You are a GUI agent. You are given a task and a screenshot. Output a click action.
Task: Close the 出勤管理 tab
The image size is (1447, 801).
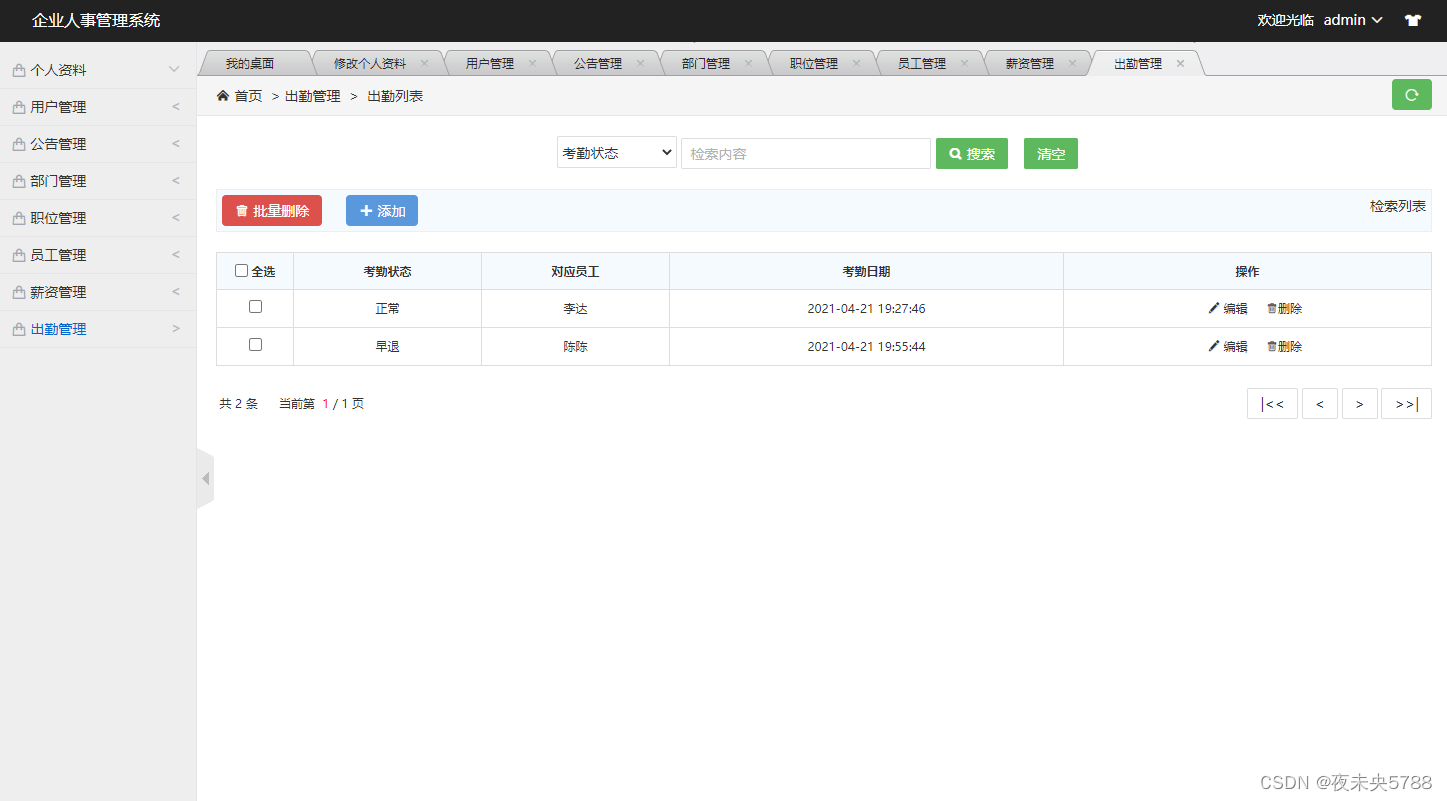[x=1180, y=63]
